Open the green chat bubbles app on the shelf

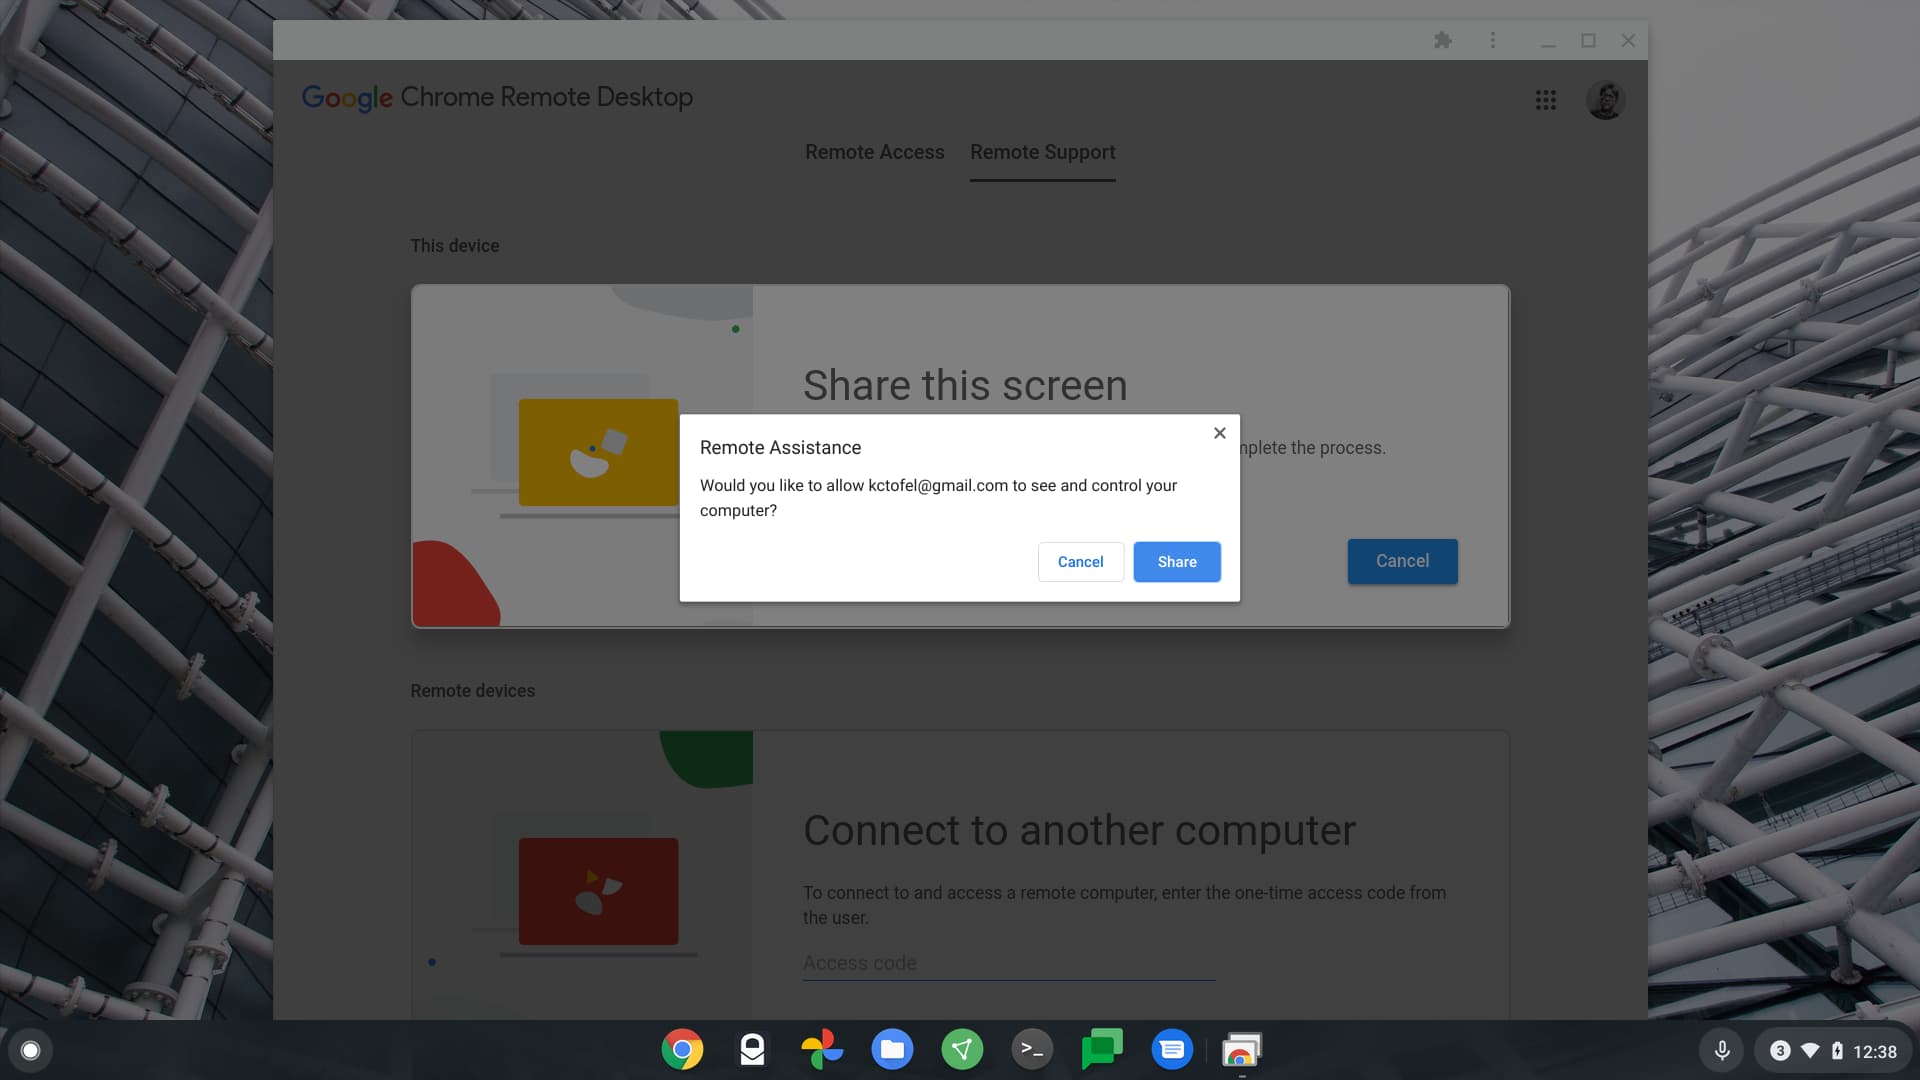click(x=1102, y=1050)
